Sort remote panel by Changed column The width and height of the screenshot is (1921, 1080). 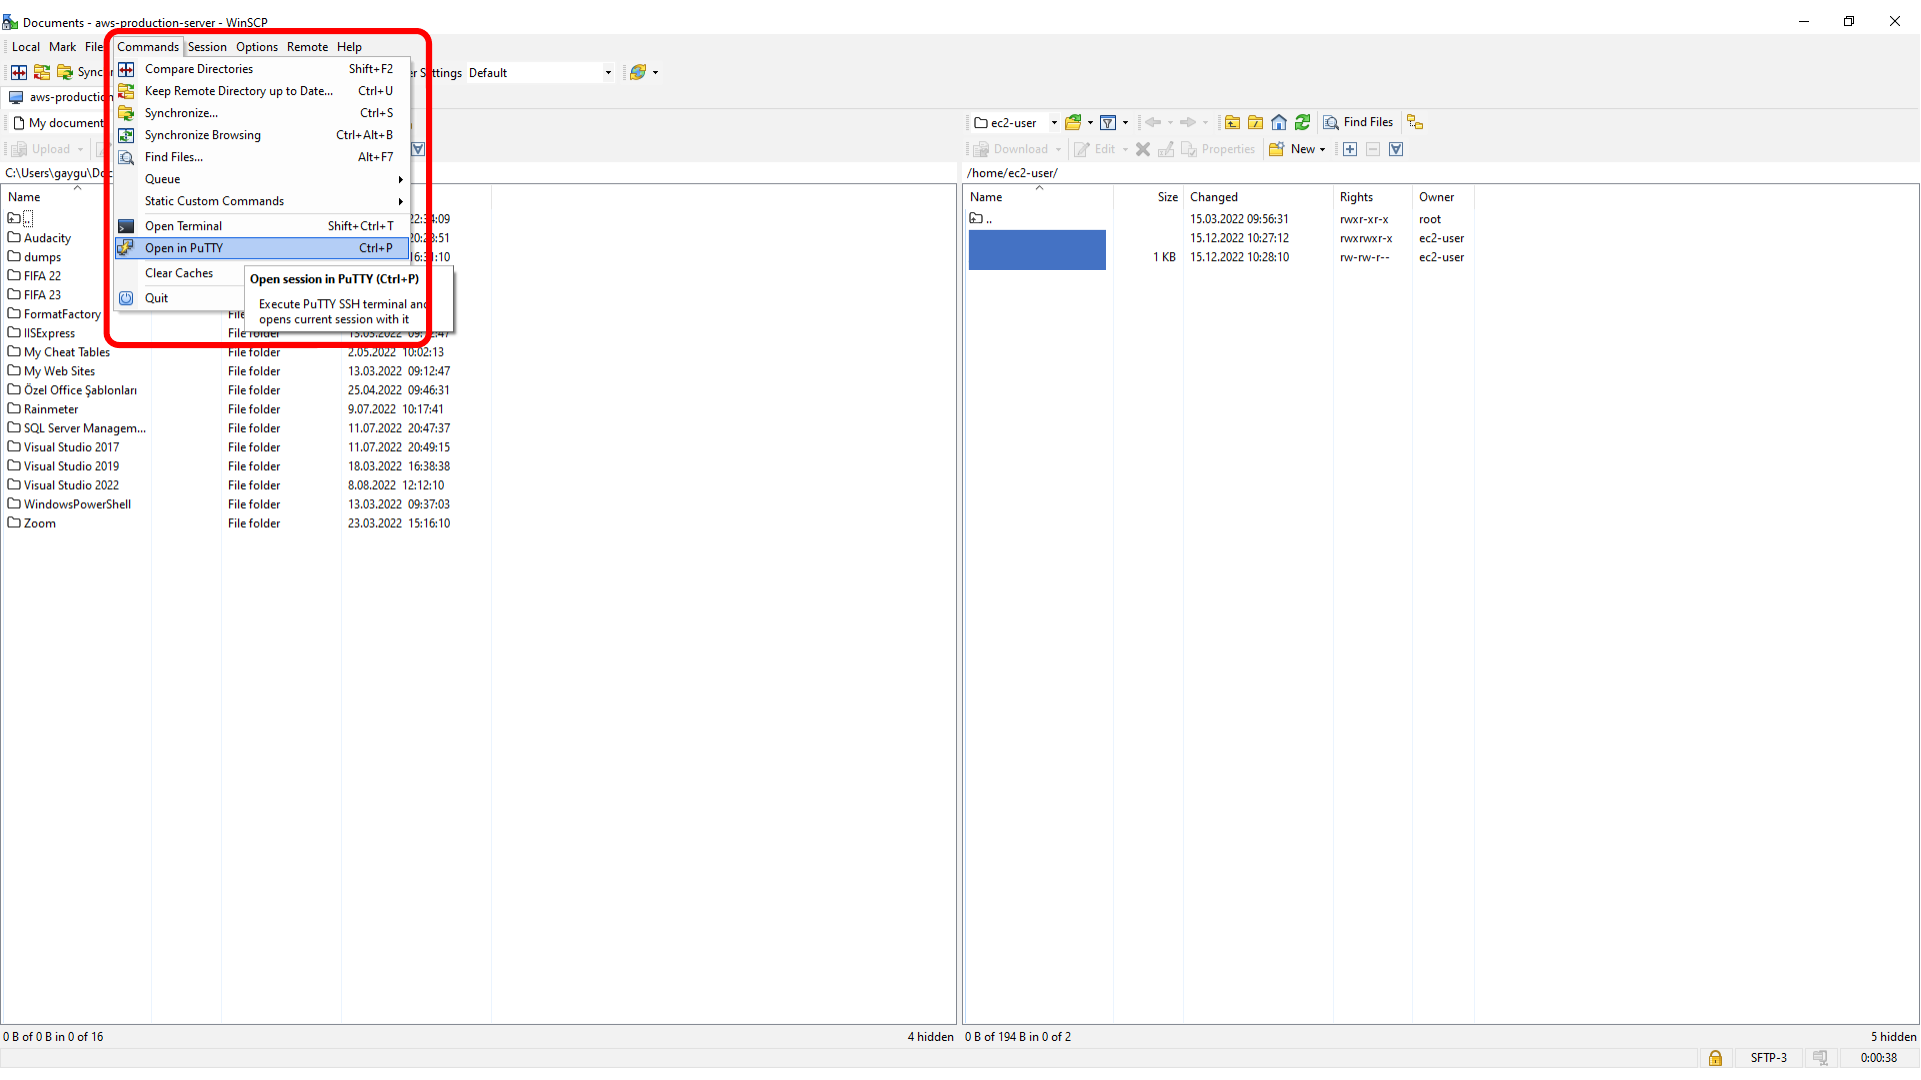coord(1258,197)
